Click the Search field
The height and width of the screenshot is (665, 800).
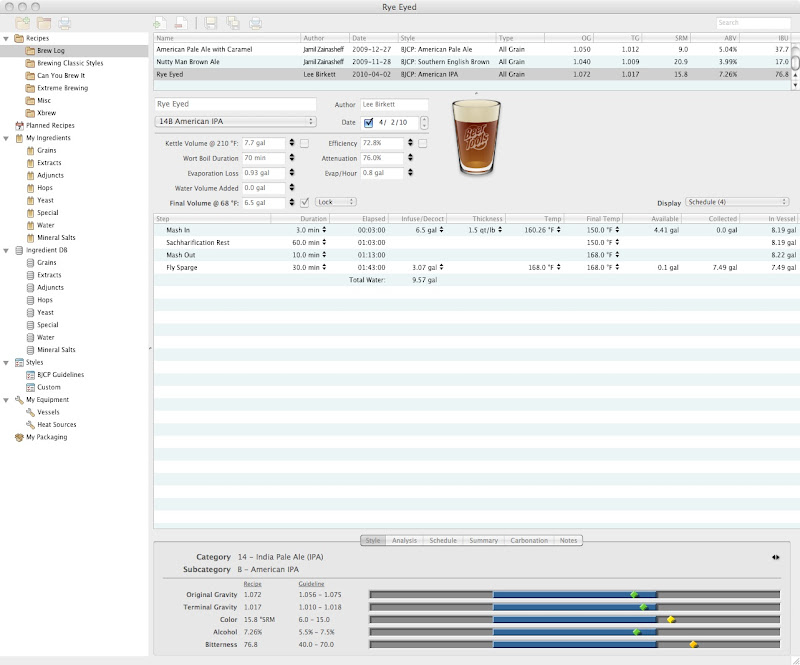pos(755,22)
